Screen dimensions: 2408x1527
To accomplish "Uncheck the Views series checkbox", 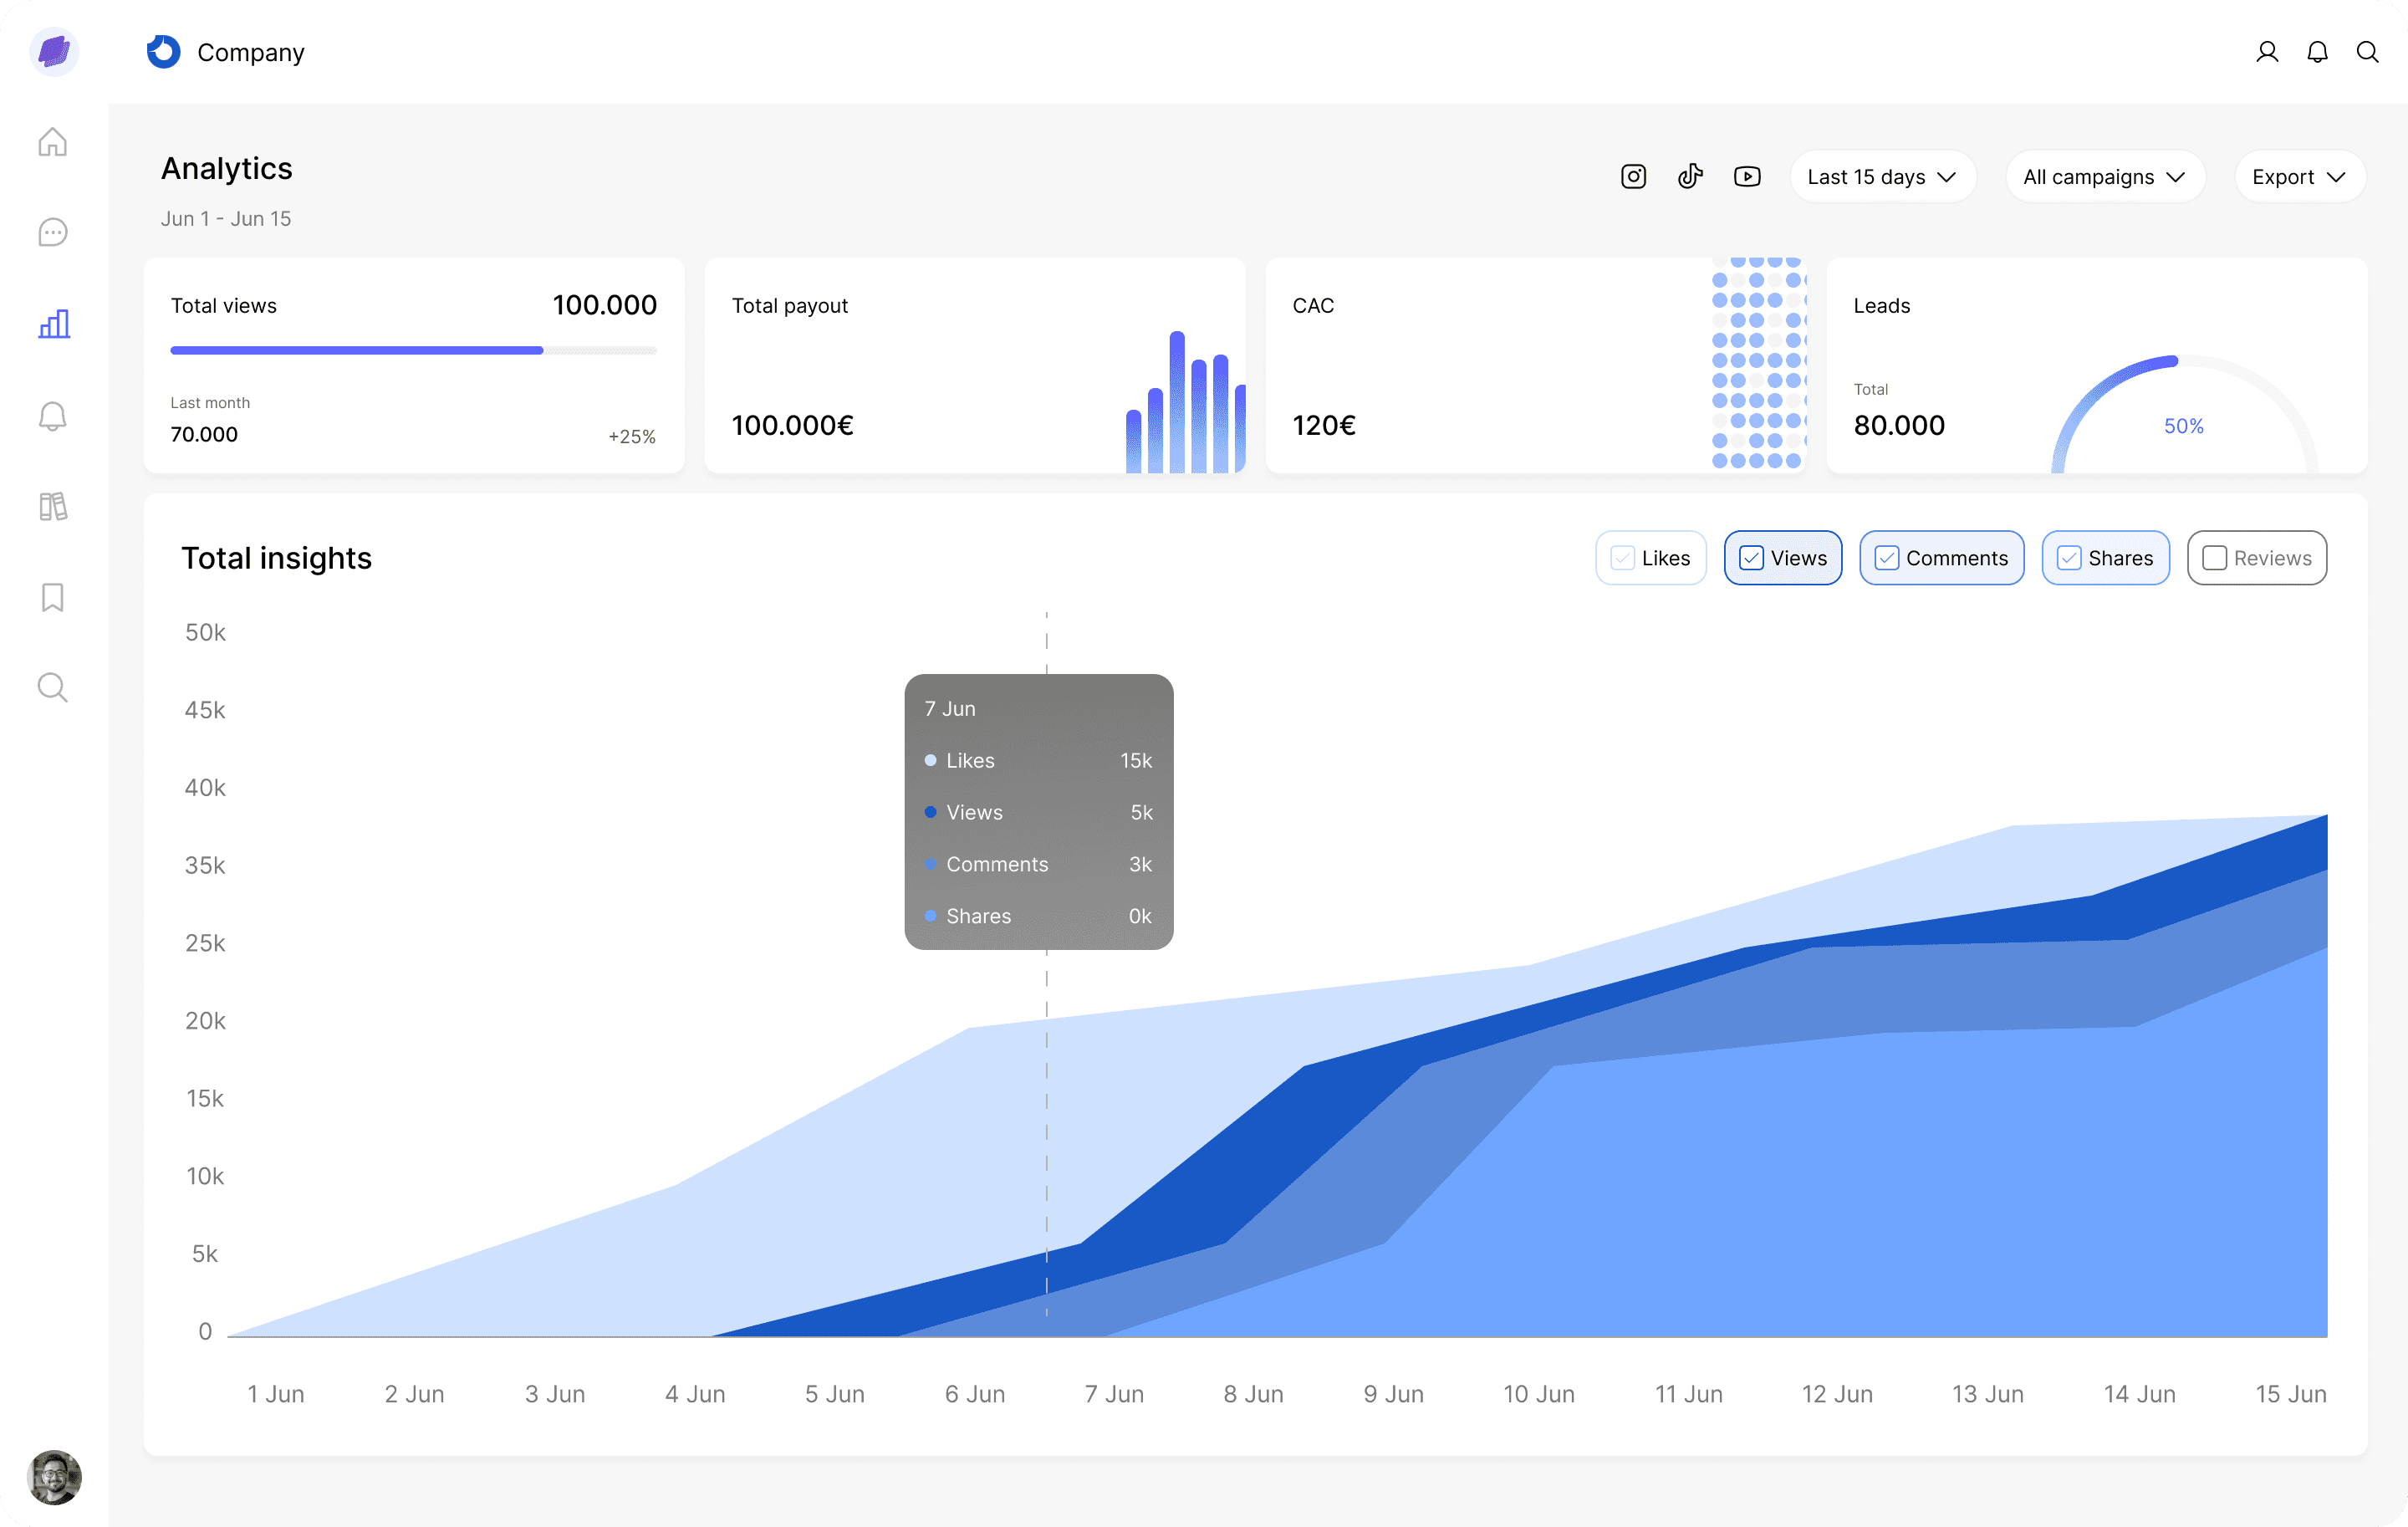I will pos(1751,558).
